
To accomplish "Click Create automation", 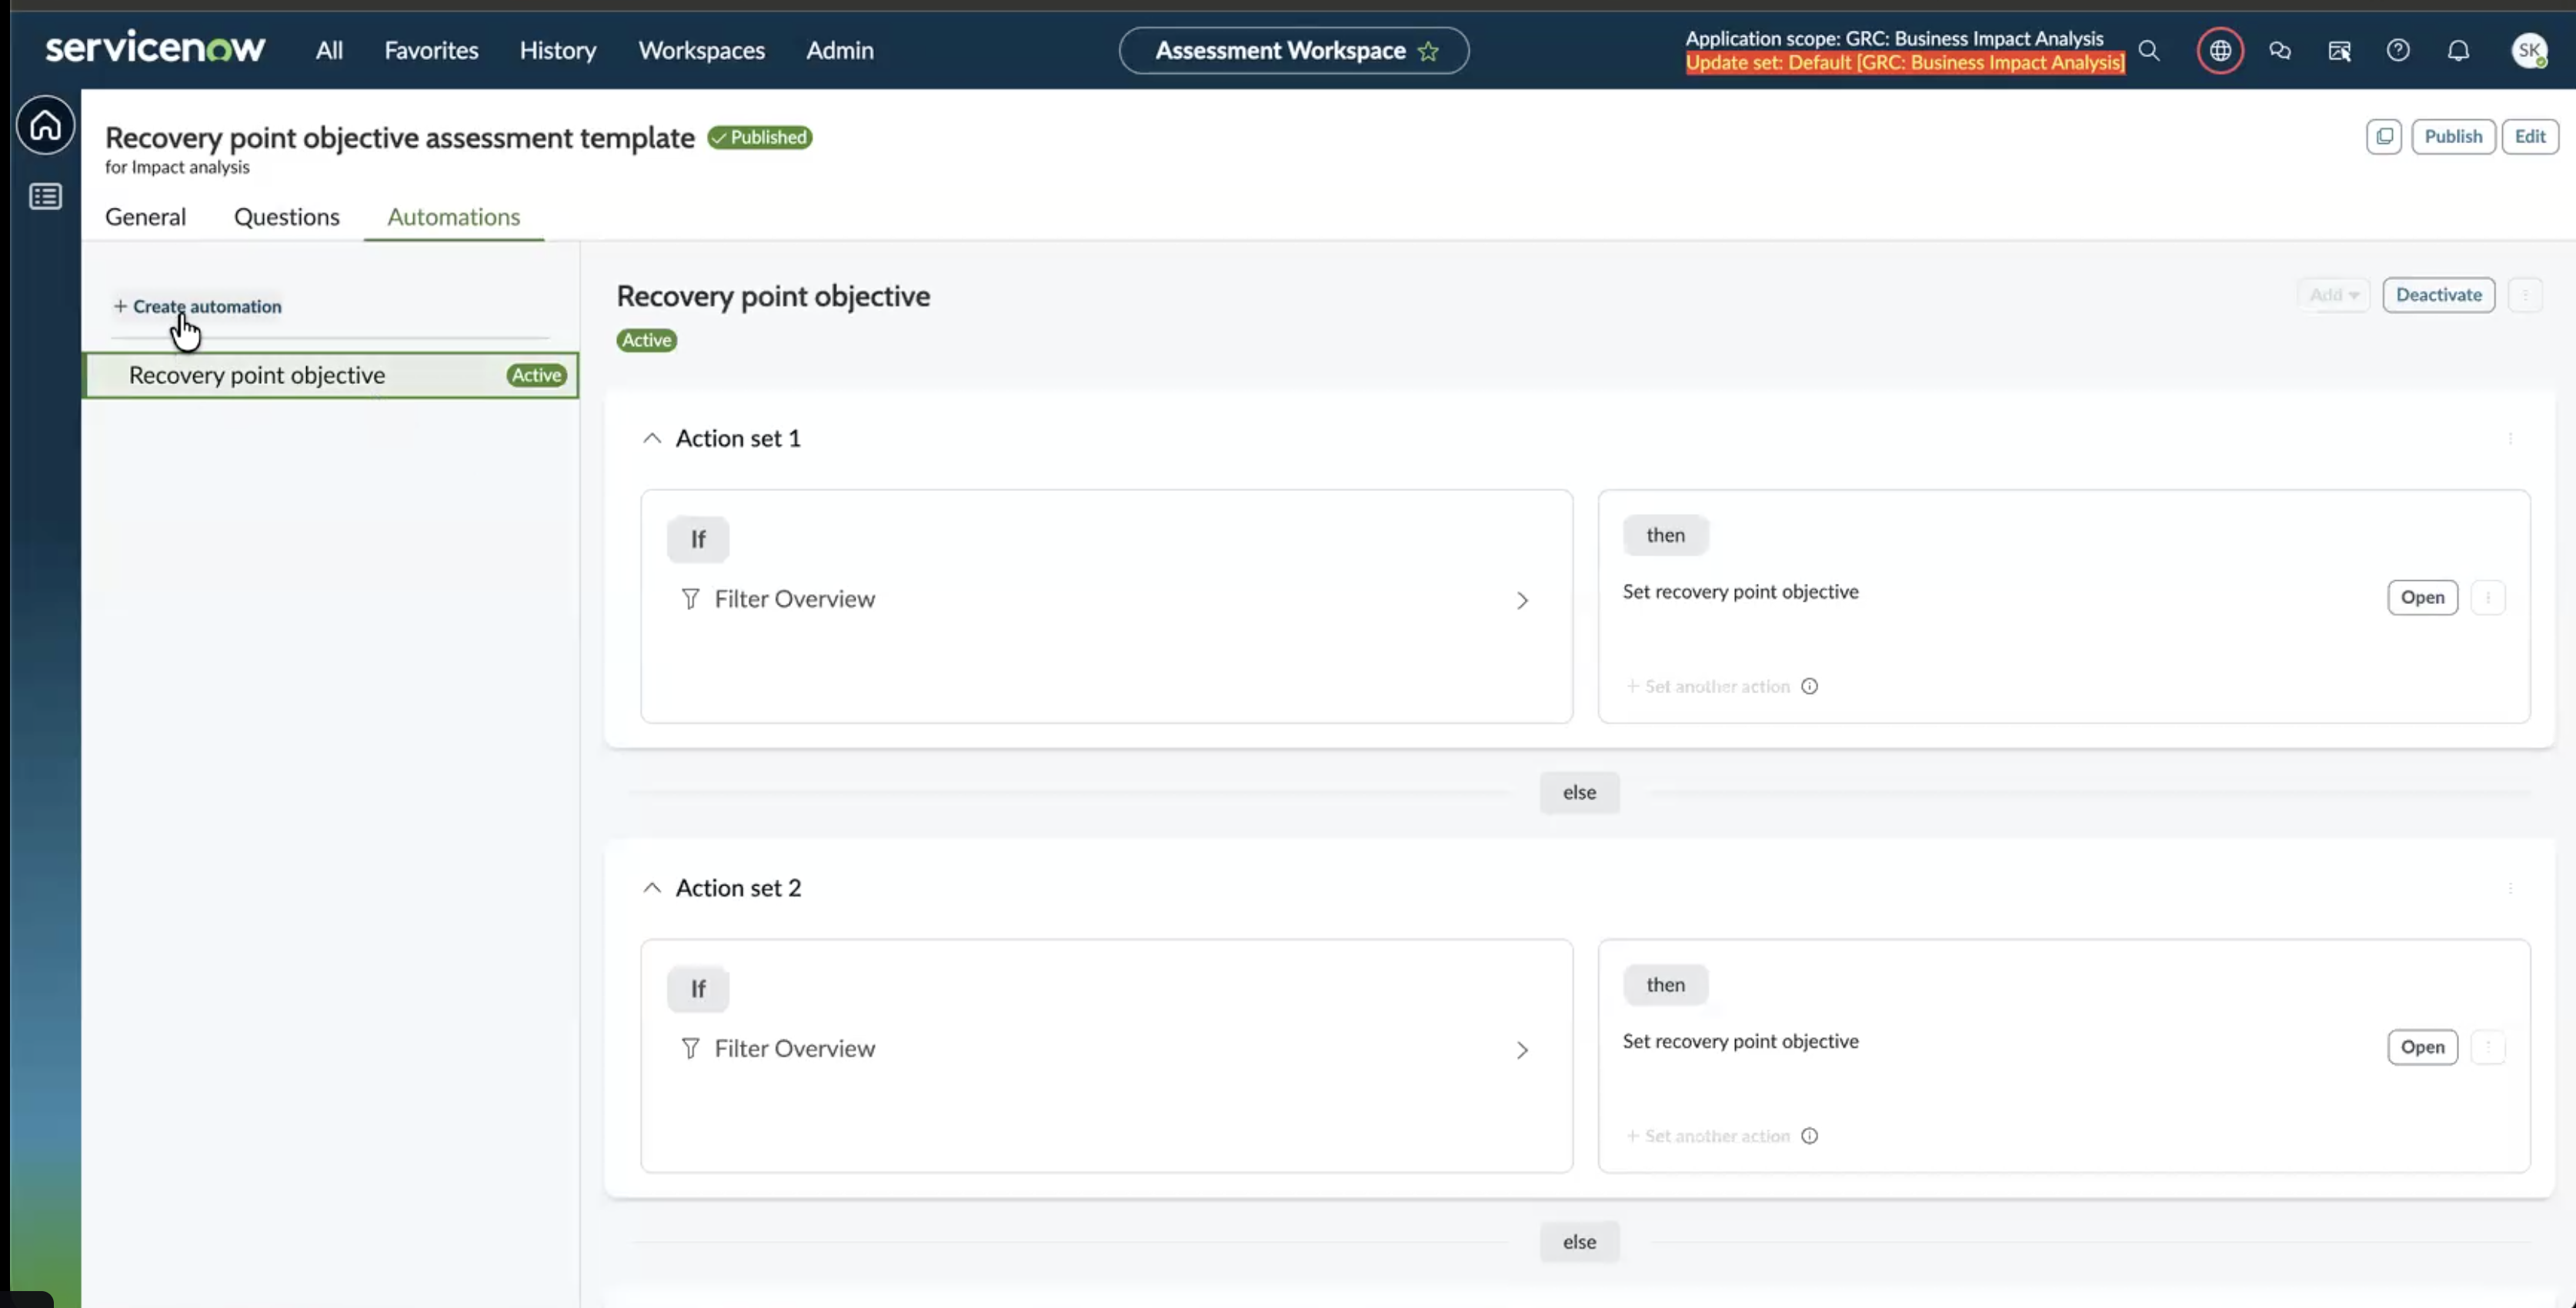I will (x=197, y=306).
